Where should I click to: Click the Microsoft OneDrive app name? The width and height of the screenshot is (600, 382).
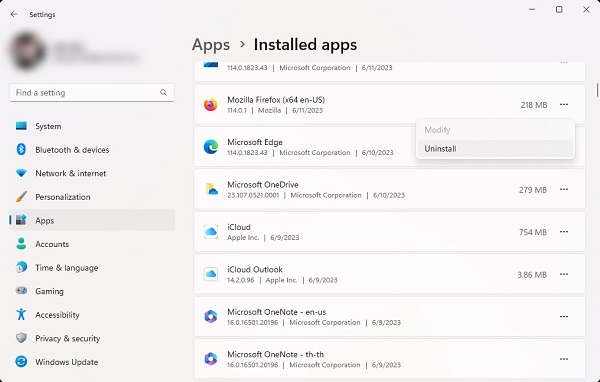[x=263, y=184]
